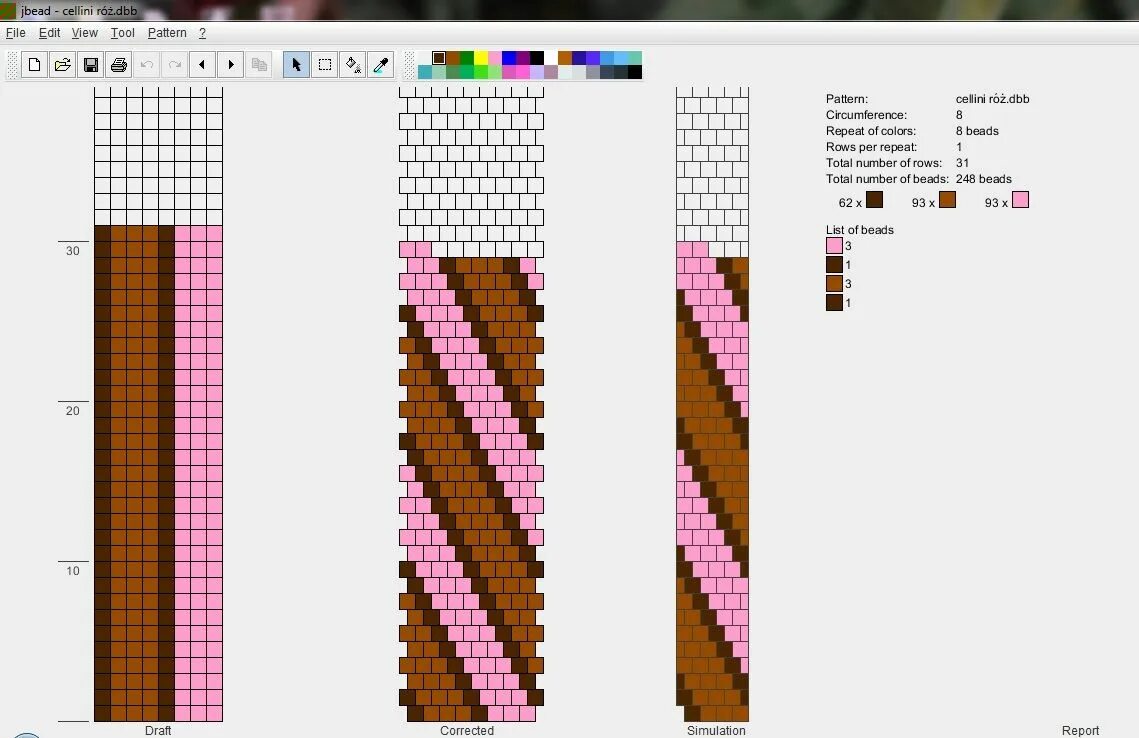Pick the light pink top-row palette swatch

click(495, 58)
